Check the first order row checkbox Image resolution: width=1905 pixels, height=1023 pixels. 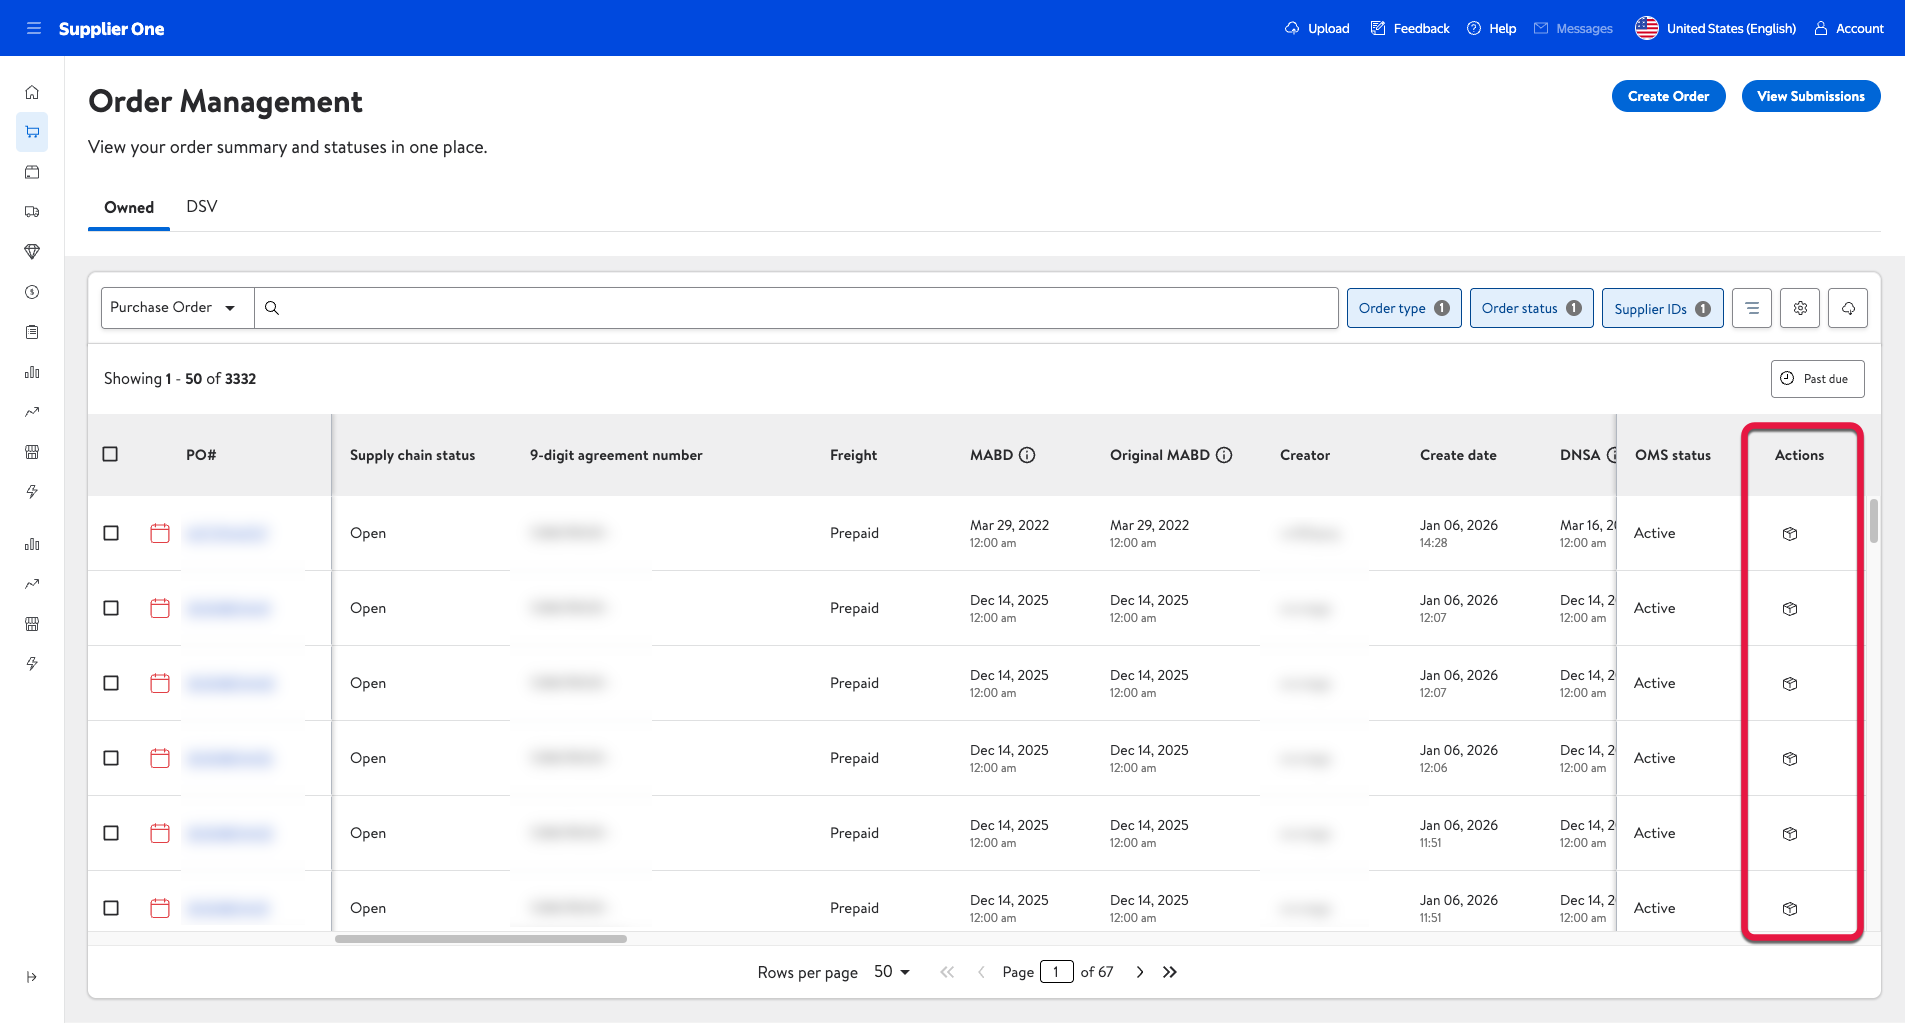[111, 533]
